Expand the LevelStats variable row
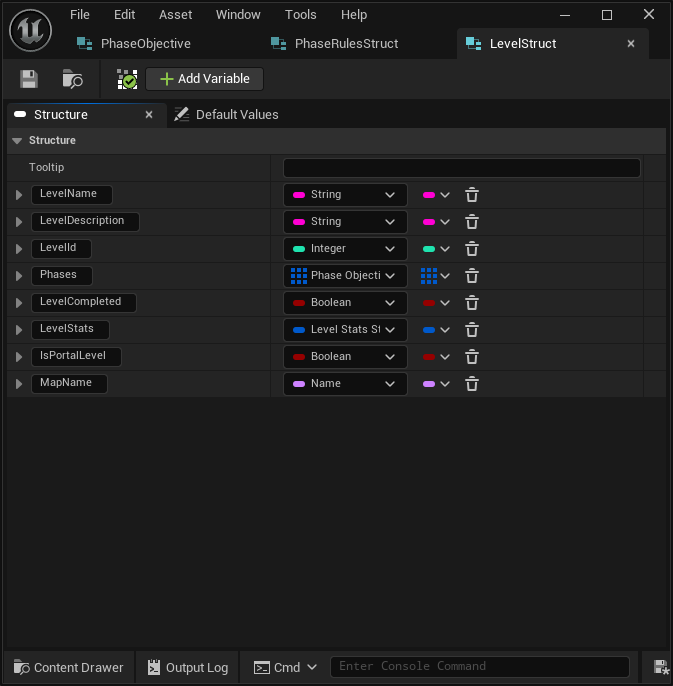Viewport: 673px width, 686px height. (19, 330)
